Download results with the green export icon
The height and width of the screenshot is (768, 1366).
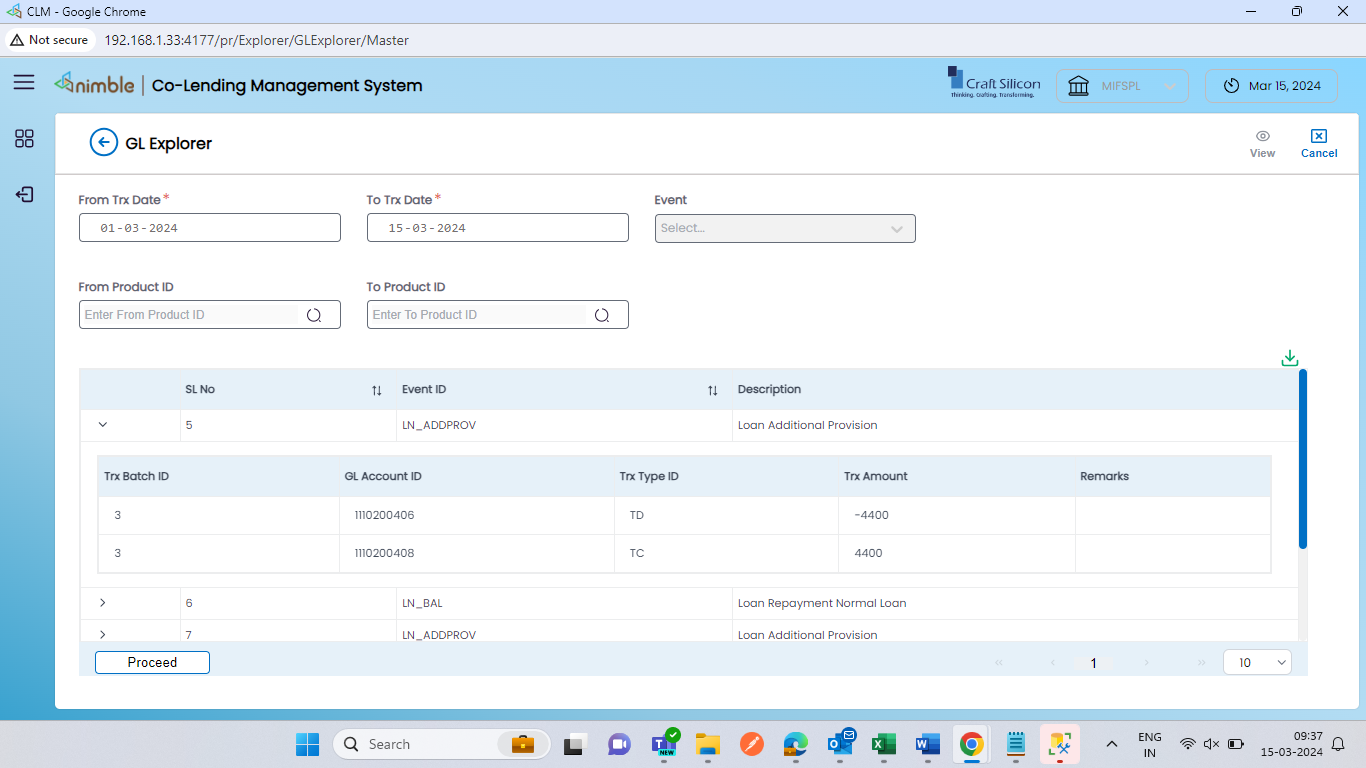click(x=1290, y=358)
